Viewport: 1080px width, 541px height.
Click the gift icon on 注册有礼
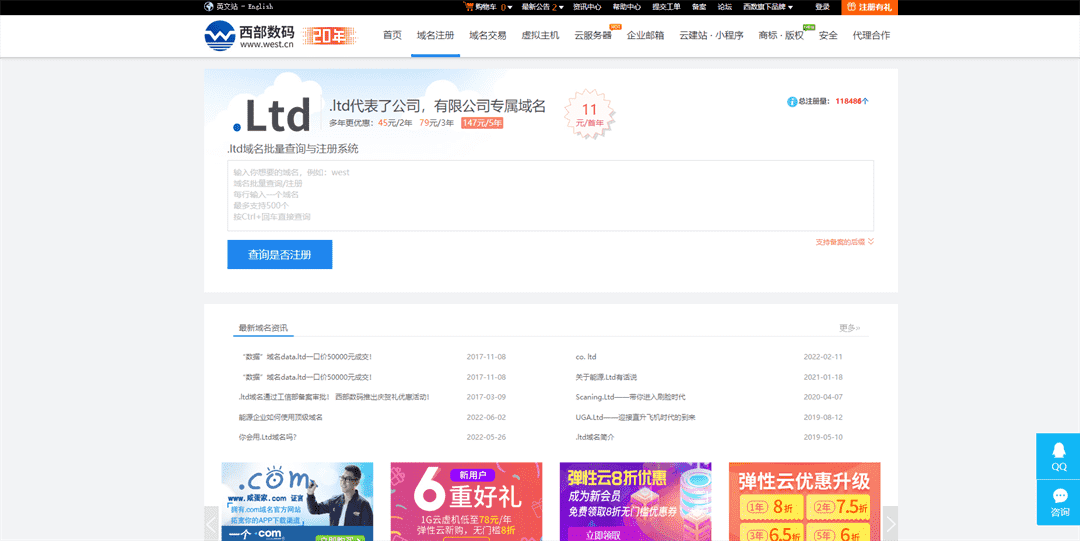(x=852, y=7)
